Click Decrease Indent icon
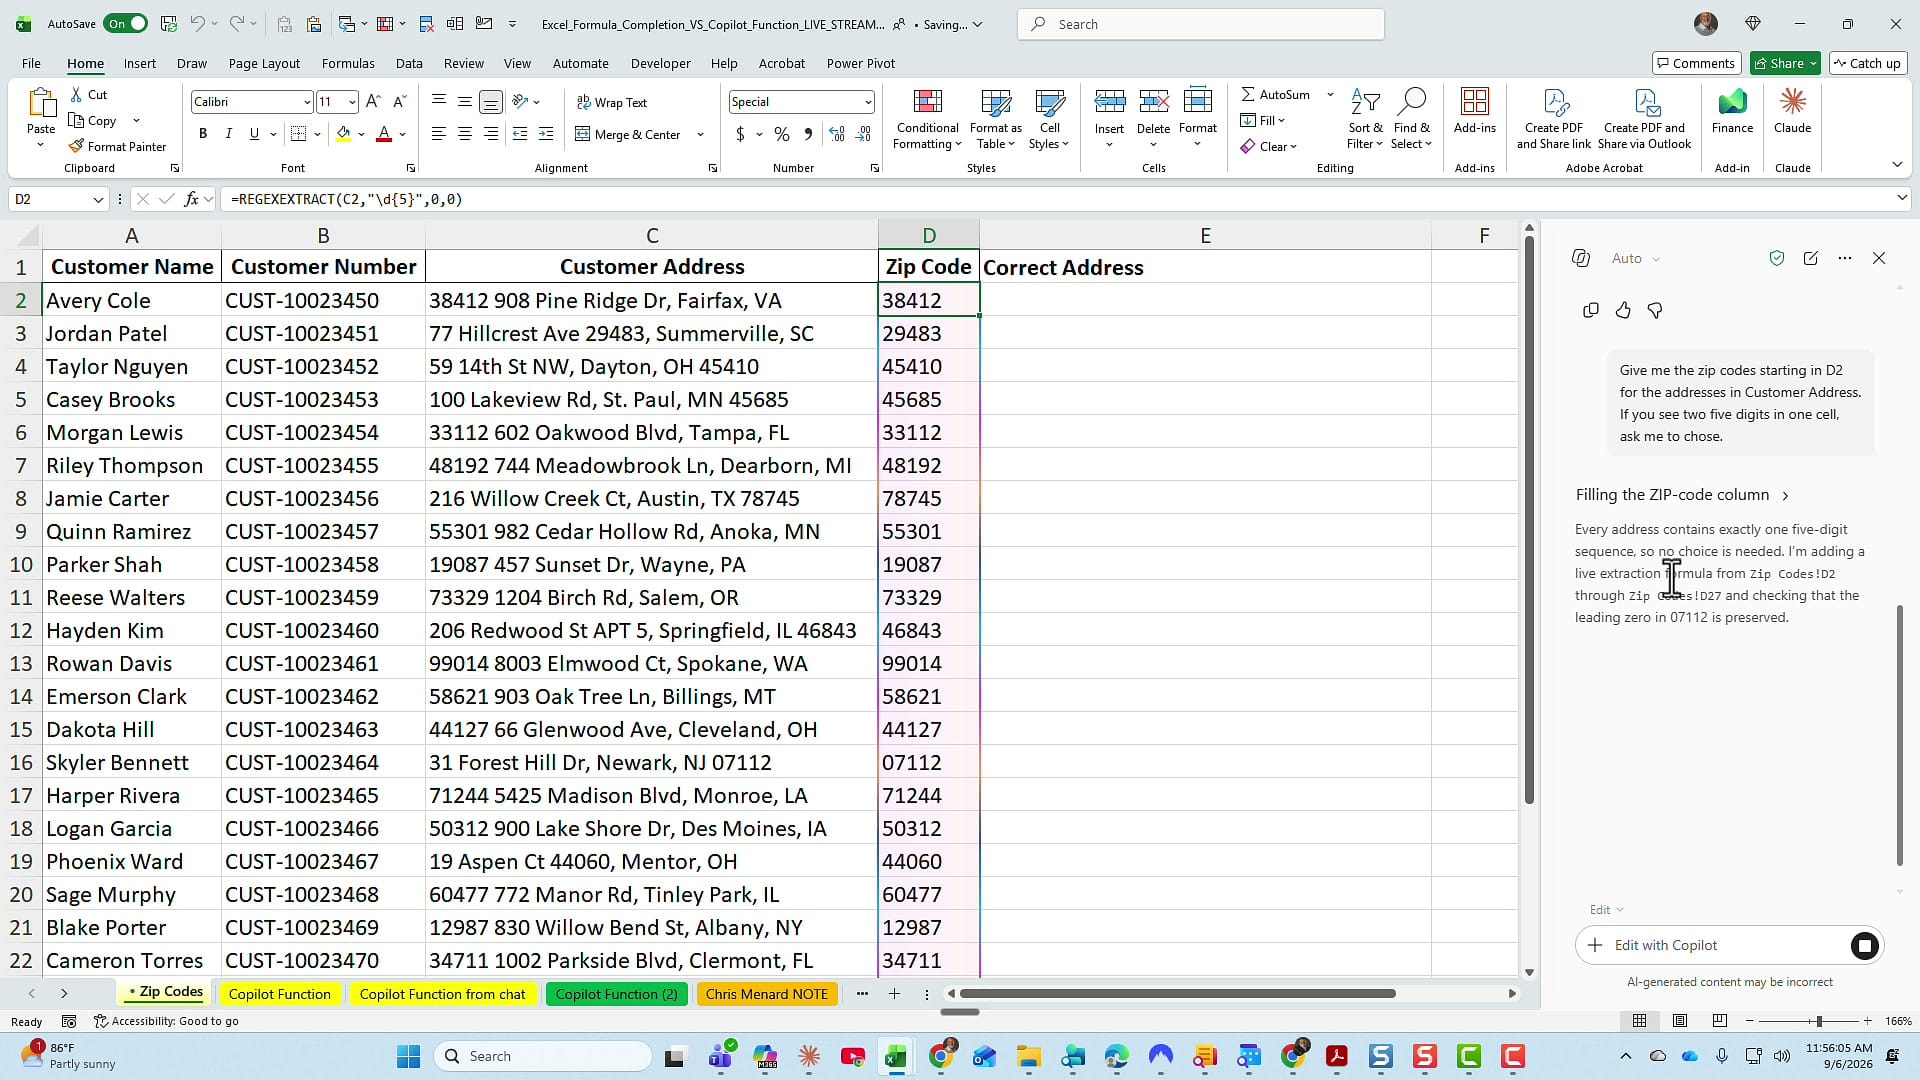This screenshot has width=1920, height=1080. coord(520,134)
